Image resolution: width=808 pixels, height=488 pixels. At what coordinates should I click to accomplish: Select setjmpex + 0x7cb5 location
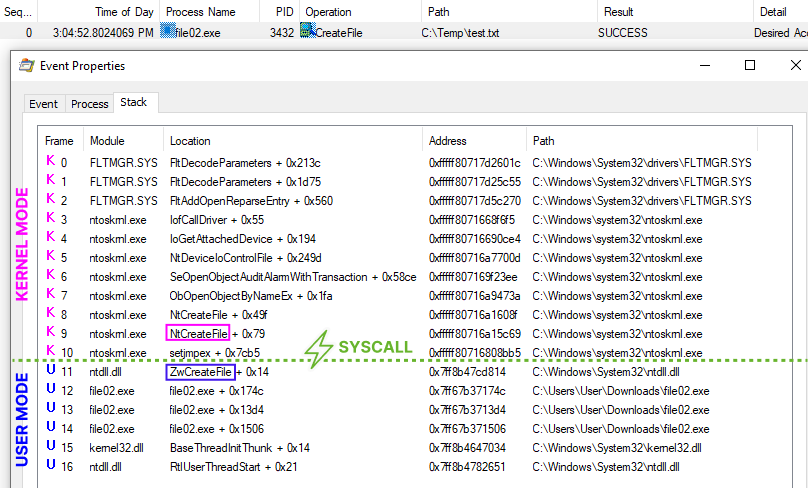pos(215,353)
